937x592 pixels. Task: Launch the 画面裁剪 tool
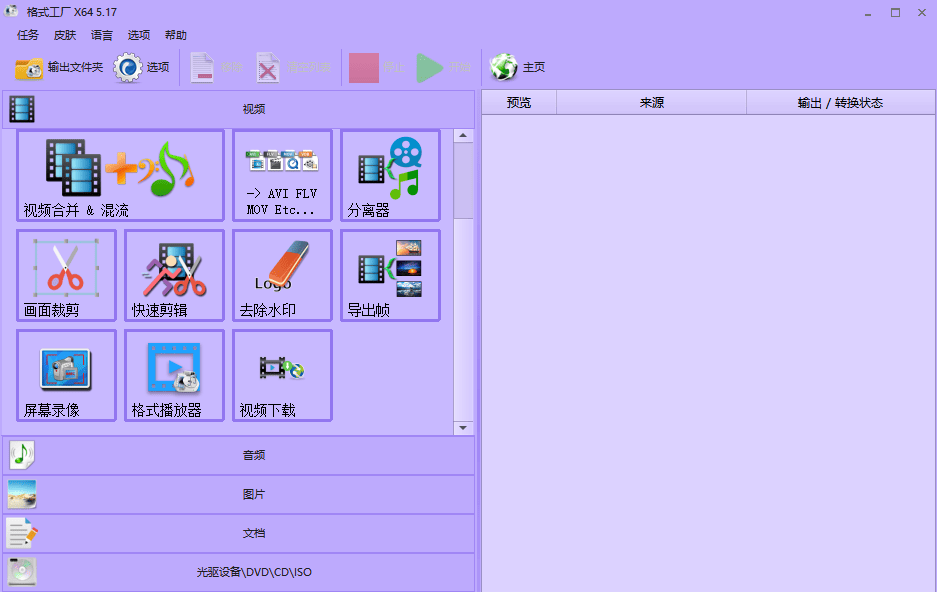66,275
